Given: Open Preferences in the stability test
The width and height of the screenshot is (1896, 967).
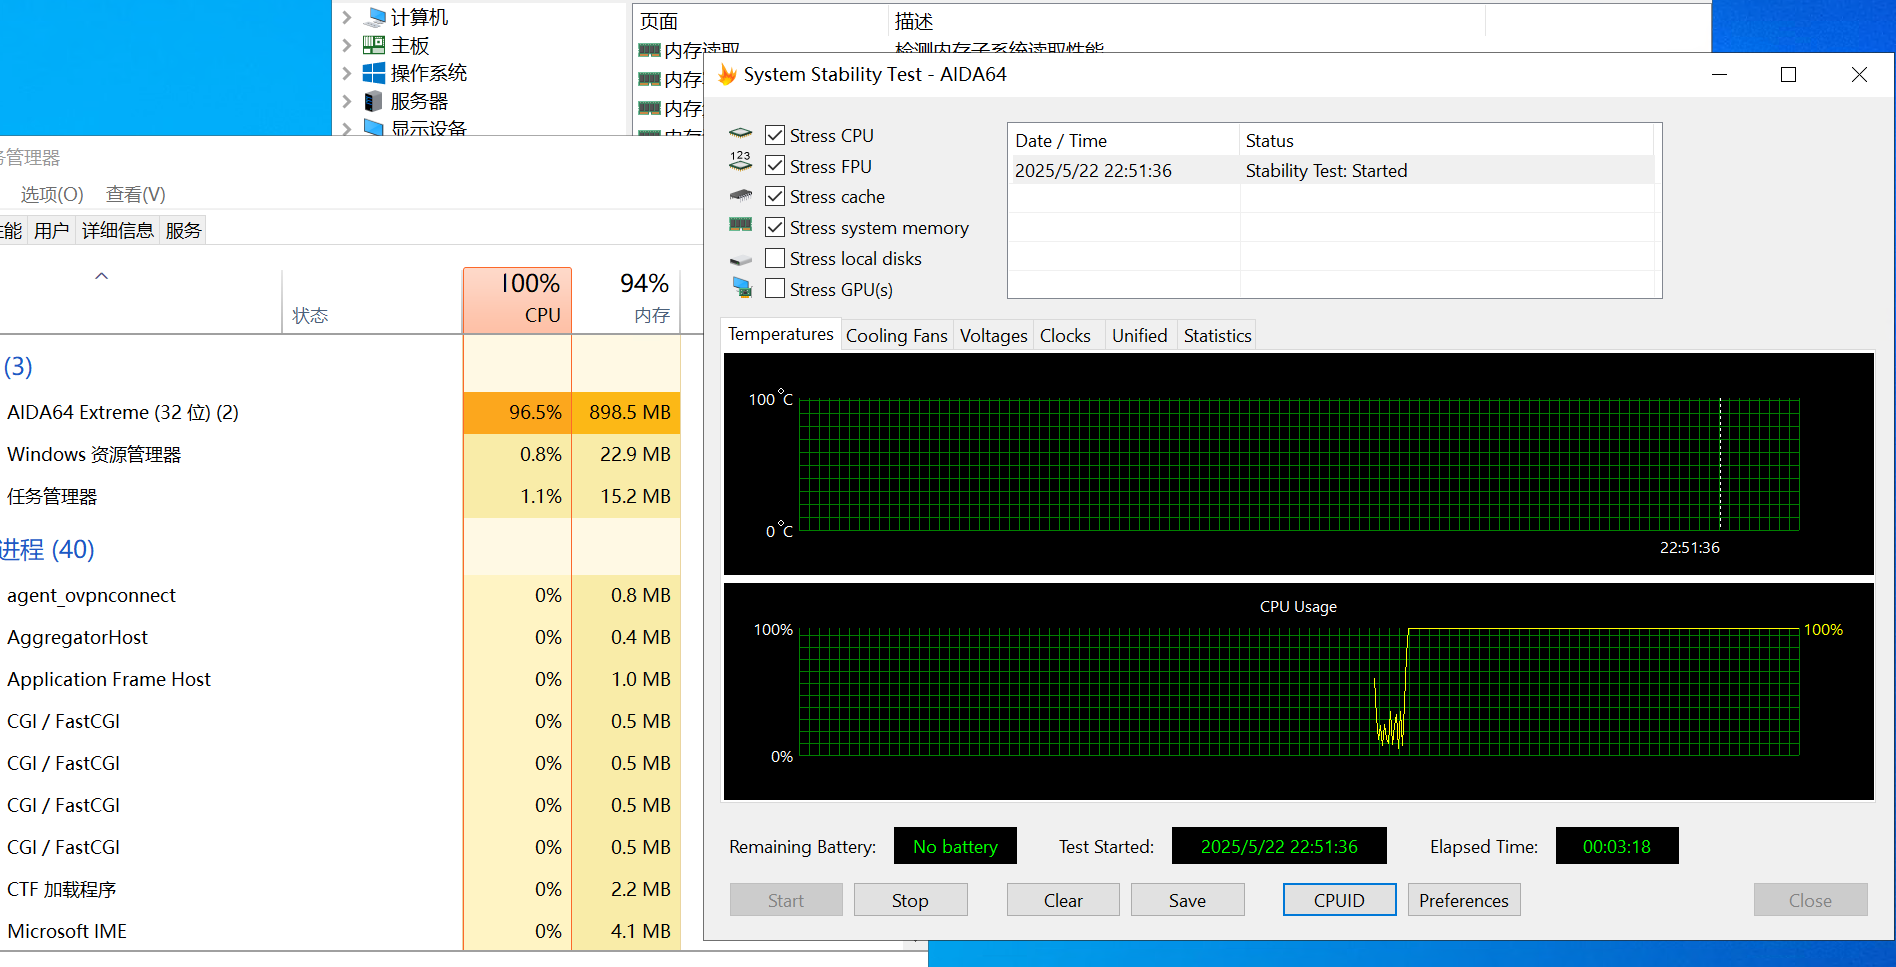Looking at the screenshot, I should (1464, 900).
